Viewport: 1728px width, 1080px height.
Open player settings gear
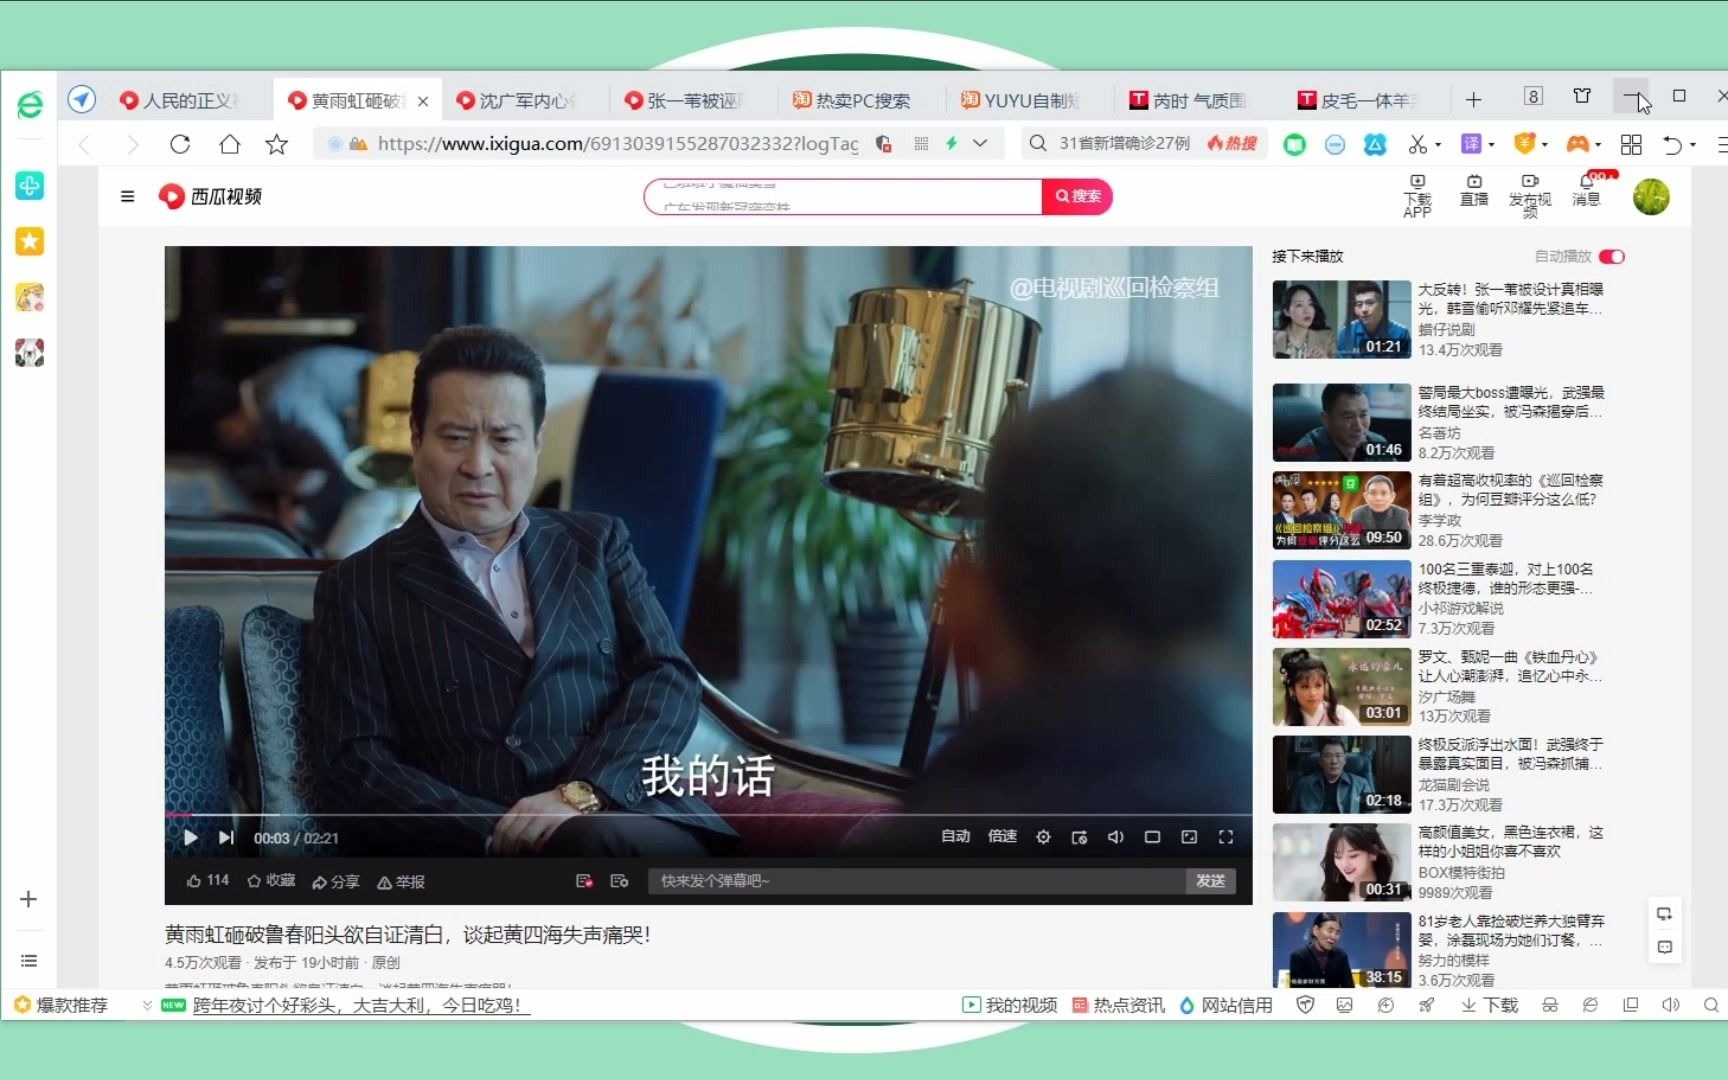click(1043, 837)
